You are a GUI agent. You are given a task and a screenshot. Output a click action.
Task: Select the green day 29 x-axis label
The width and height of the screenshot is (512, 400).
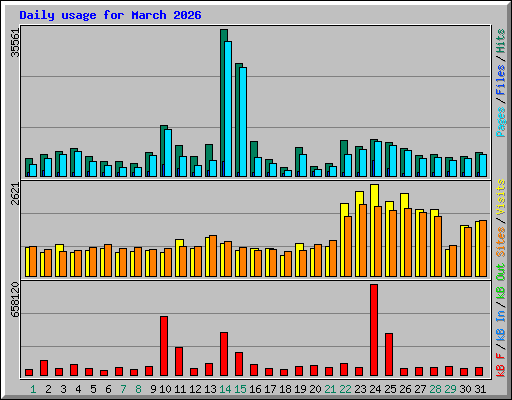pyautogui.click(x=450, y=389)
